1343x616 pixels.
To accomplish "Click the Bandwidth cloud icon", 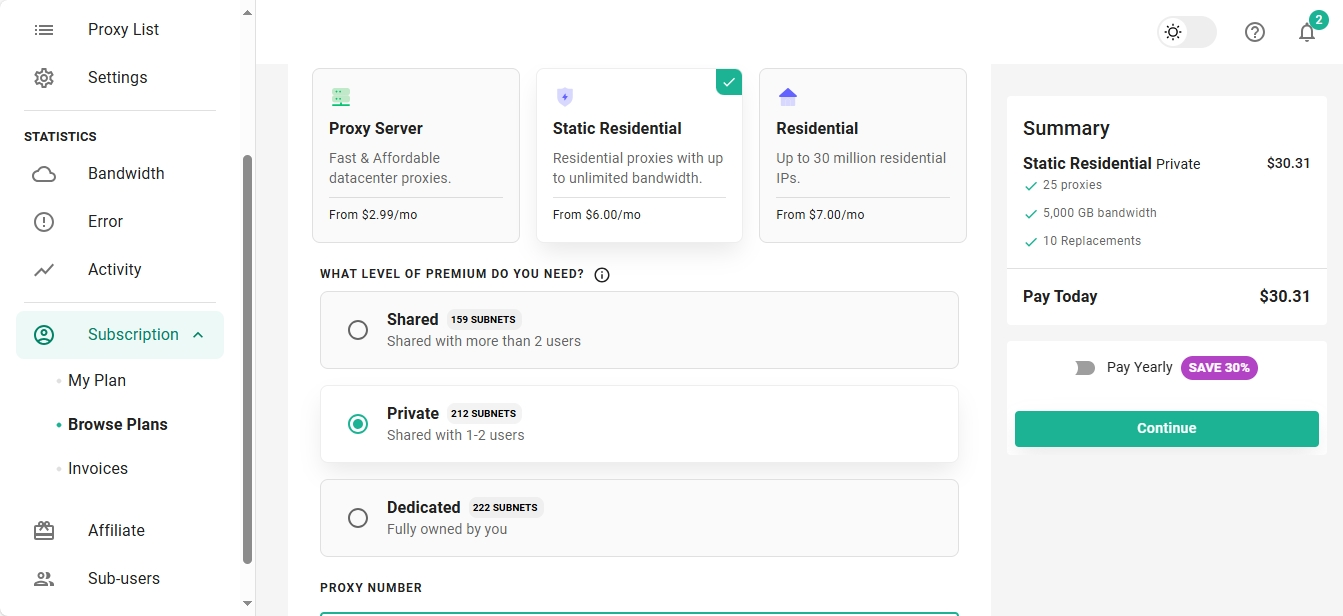I will (x=44, y=174).
